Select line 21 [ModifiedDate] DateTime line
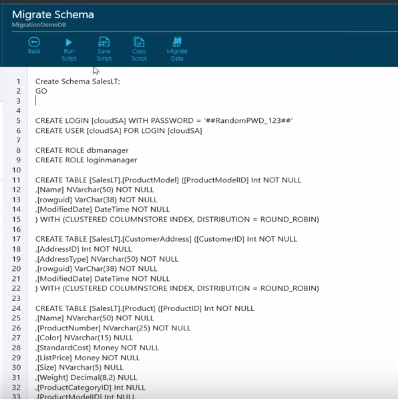Image resolution: width=398 pixels, height=399 pixels. point(102,279)
